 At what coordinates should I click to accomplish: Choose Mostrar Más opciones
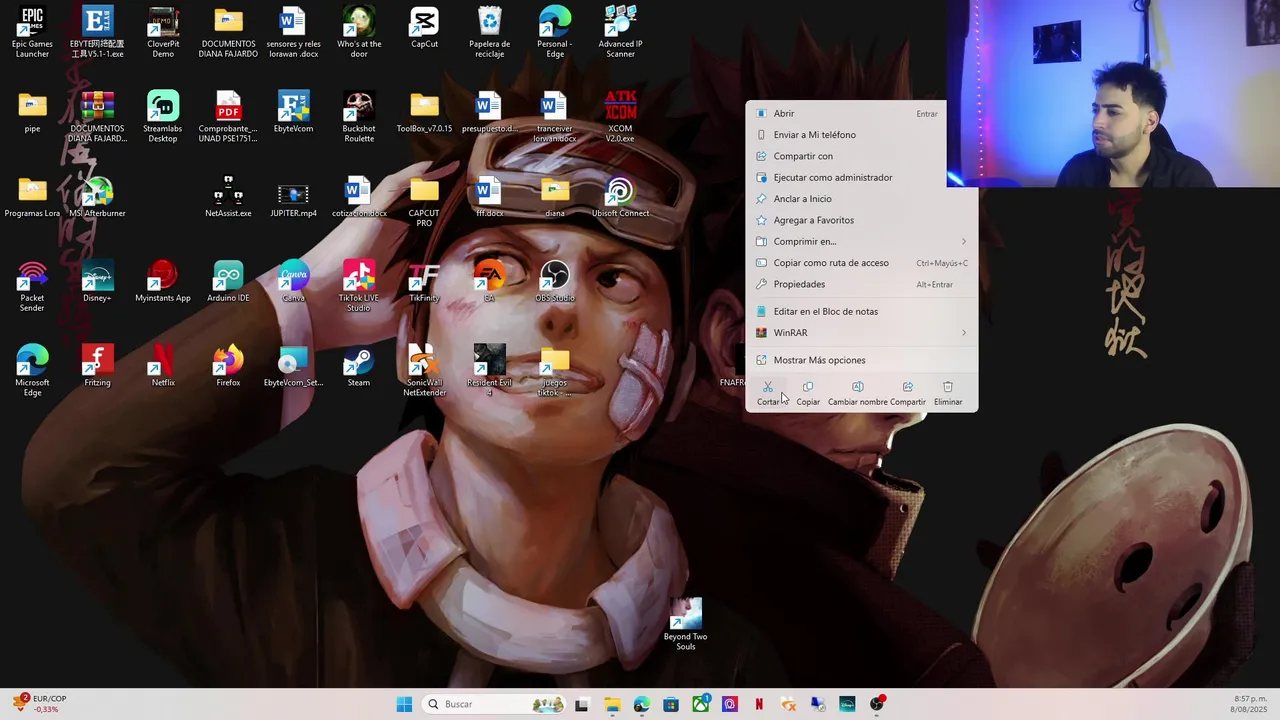[860, 360]
